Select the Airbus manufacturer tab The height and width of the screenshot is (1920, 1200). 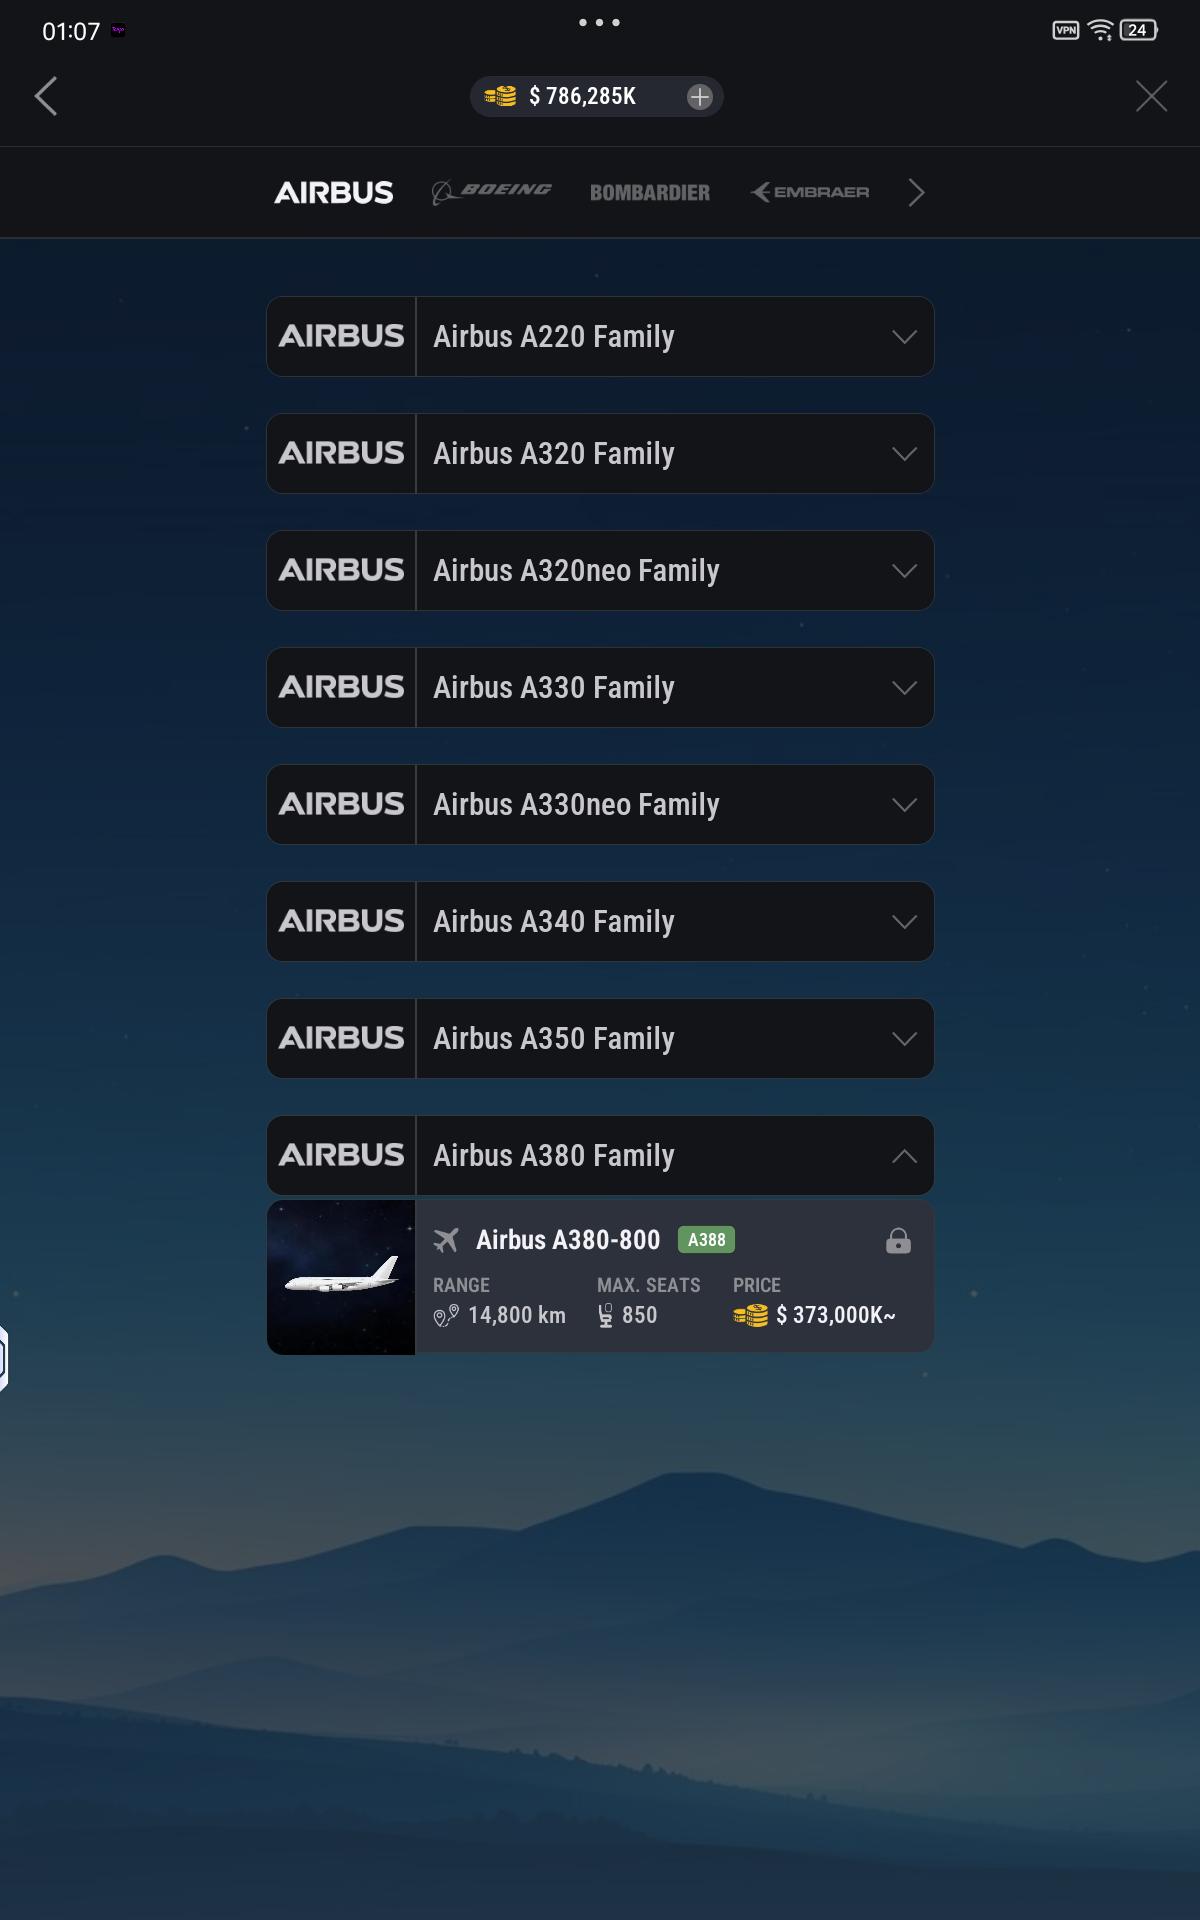coord(334,192)
